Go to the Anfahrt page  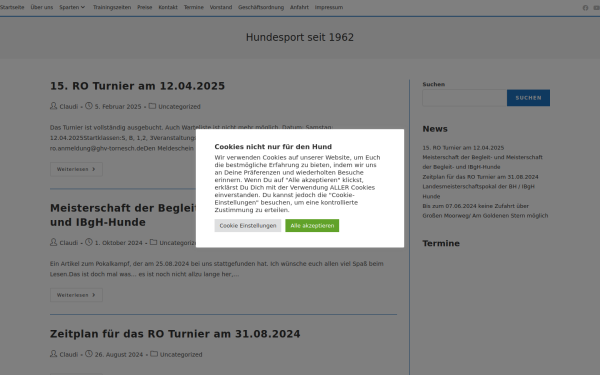coord(299,7)
